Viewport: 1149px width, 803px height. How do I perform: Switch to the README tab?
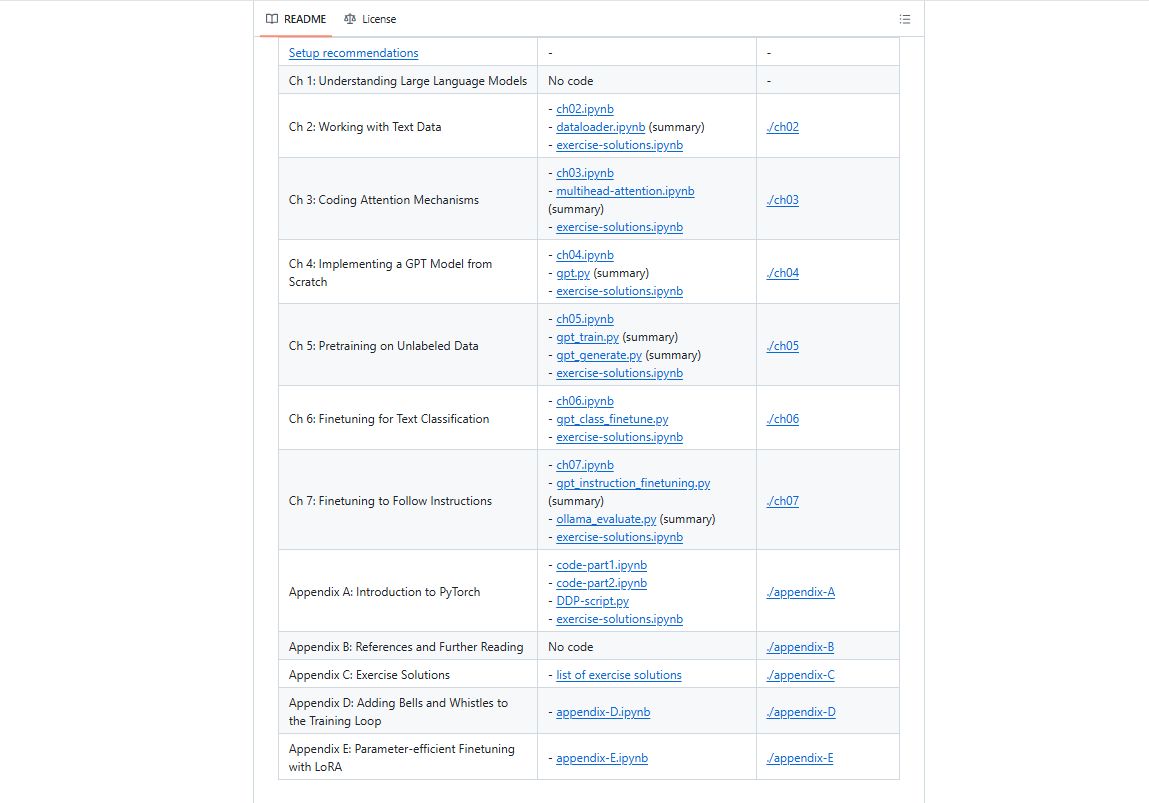[x=296, y=19]
